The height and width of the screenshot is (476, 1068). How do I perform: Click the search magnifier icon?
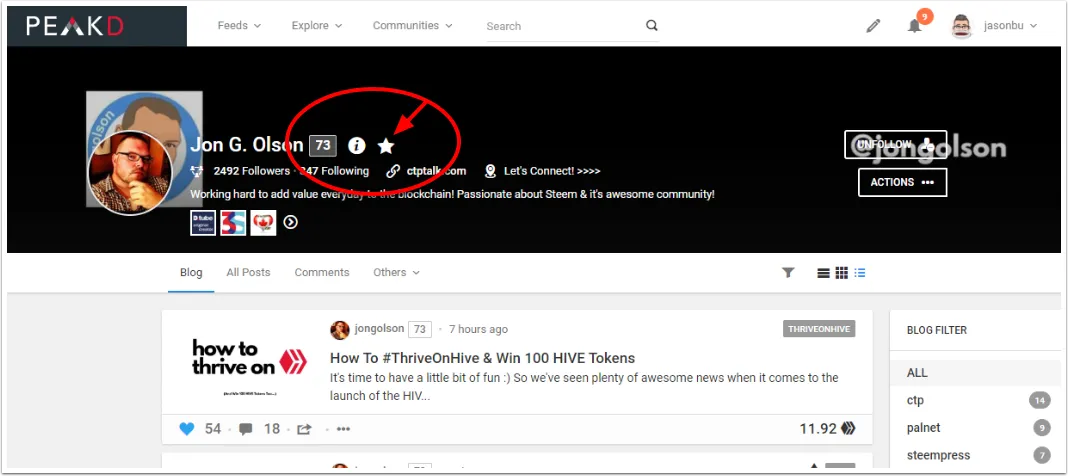[652, 25]
